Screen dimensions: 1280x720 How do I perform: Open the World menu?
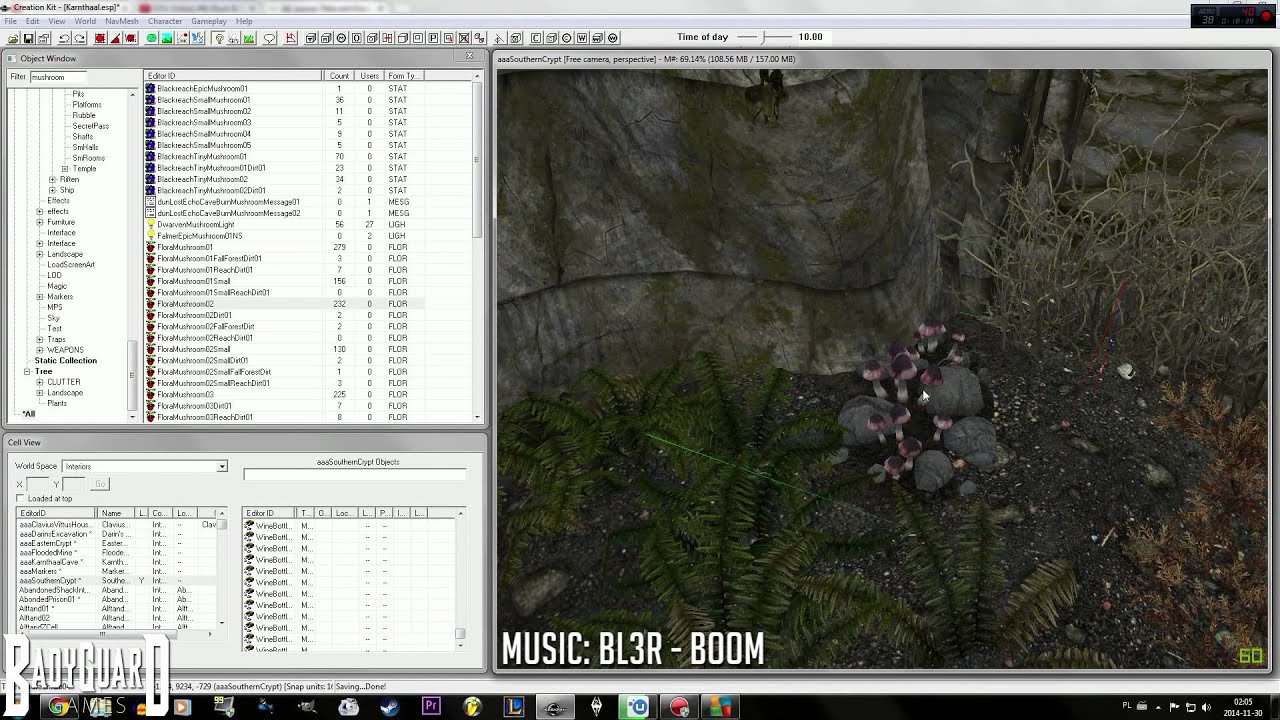86,21
